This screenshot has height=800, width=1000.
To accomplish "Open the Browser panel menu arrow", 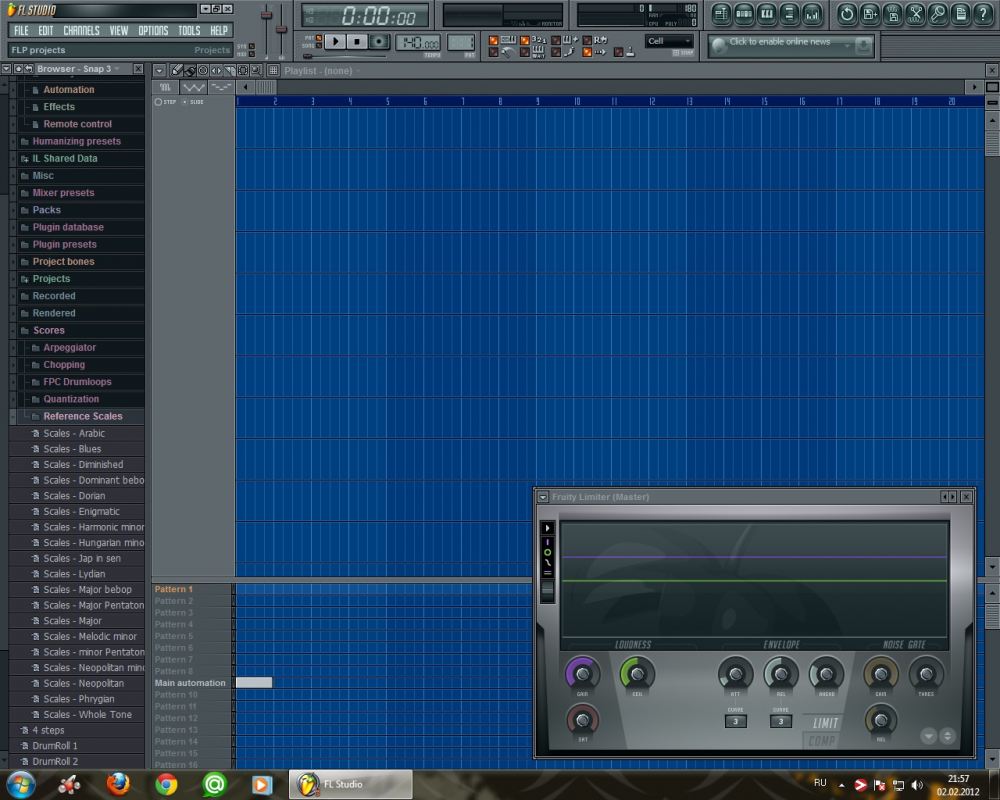I will (x=6, y=69).
